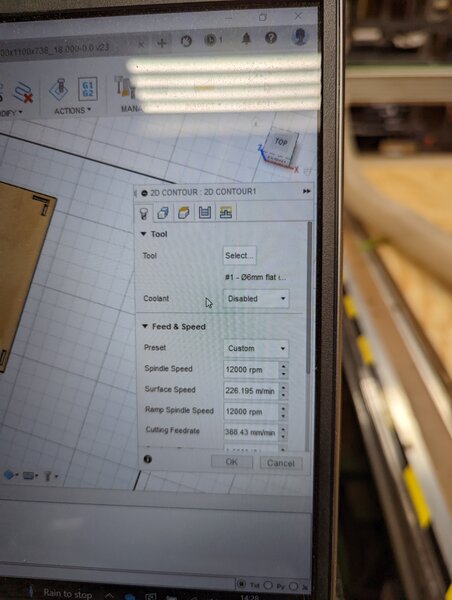The height and width of the screenshot is (600, 452).
Task: Click the dialog expand double-arrow icon
Action: [x=307, y=191]
